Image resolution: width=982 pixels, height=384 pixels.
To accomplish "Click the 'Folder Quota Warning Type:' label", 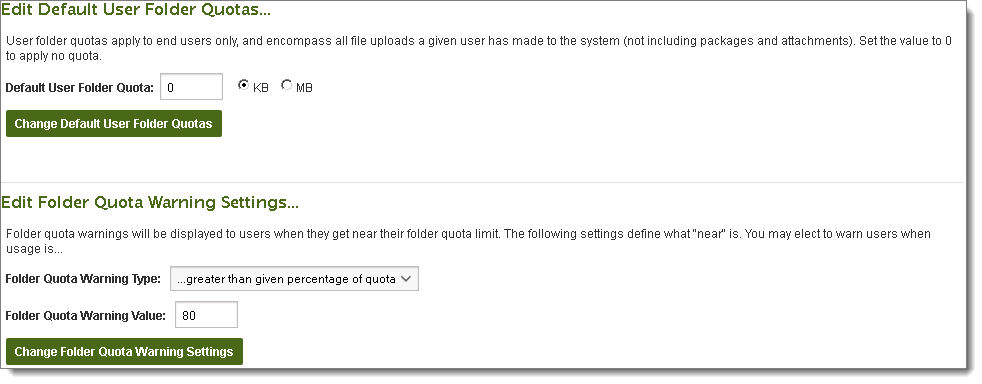I will point(83,279).
